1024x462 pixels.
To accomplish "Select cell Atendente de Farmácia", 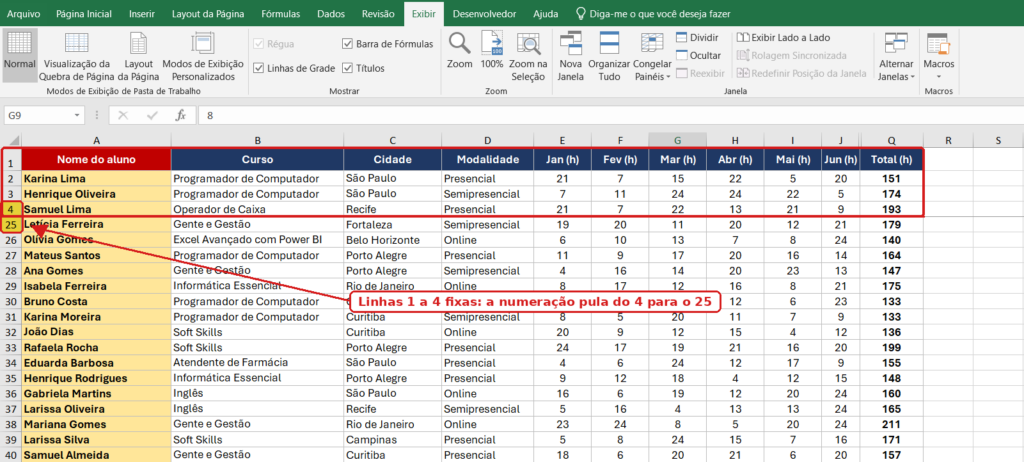I will 257,363.
